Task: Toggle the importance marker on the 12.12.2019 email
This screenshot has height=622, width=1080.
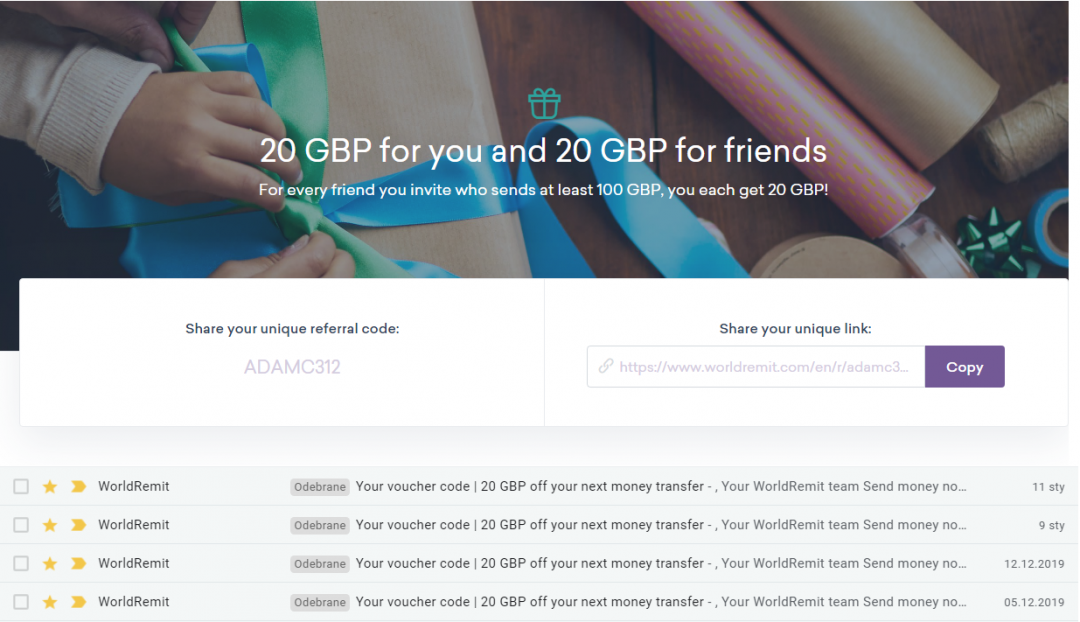Action: (x=78, y=564)
